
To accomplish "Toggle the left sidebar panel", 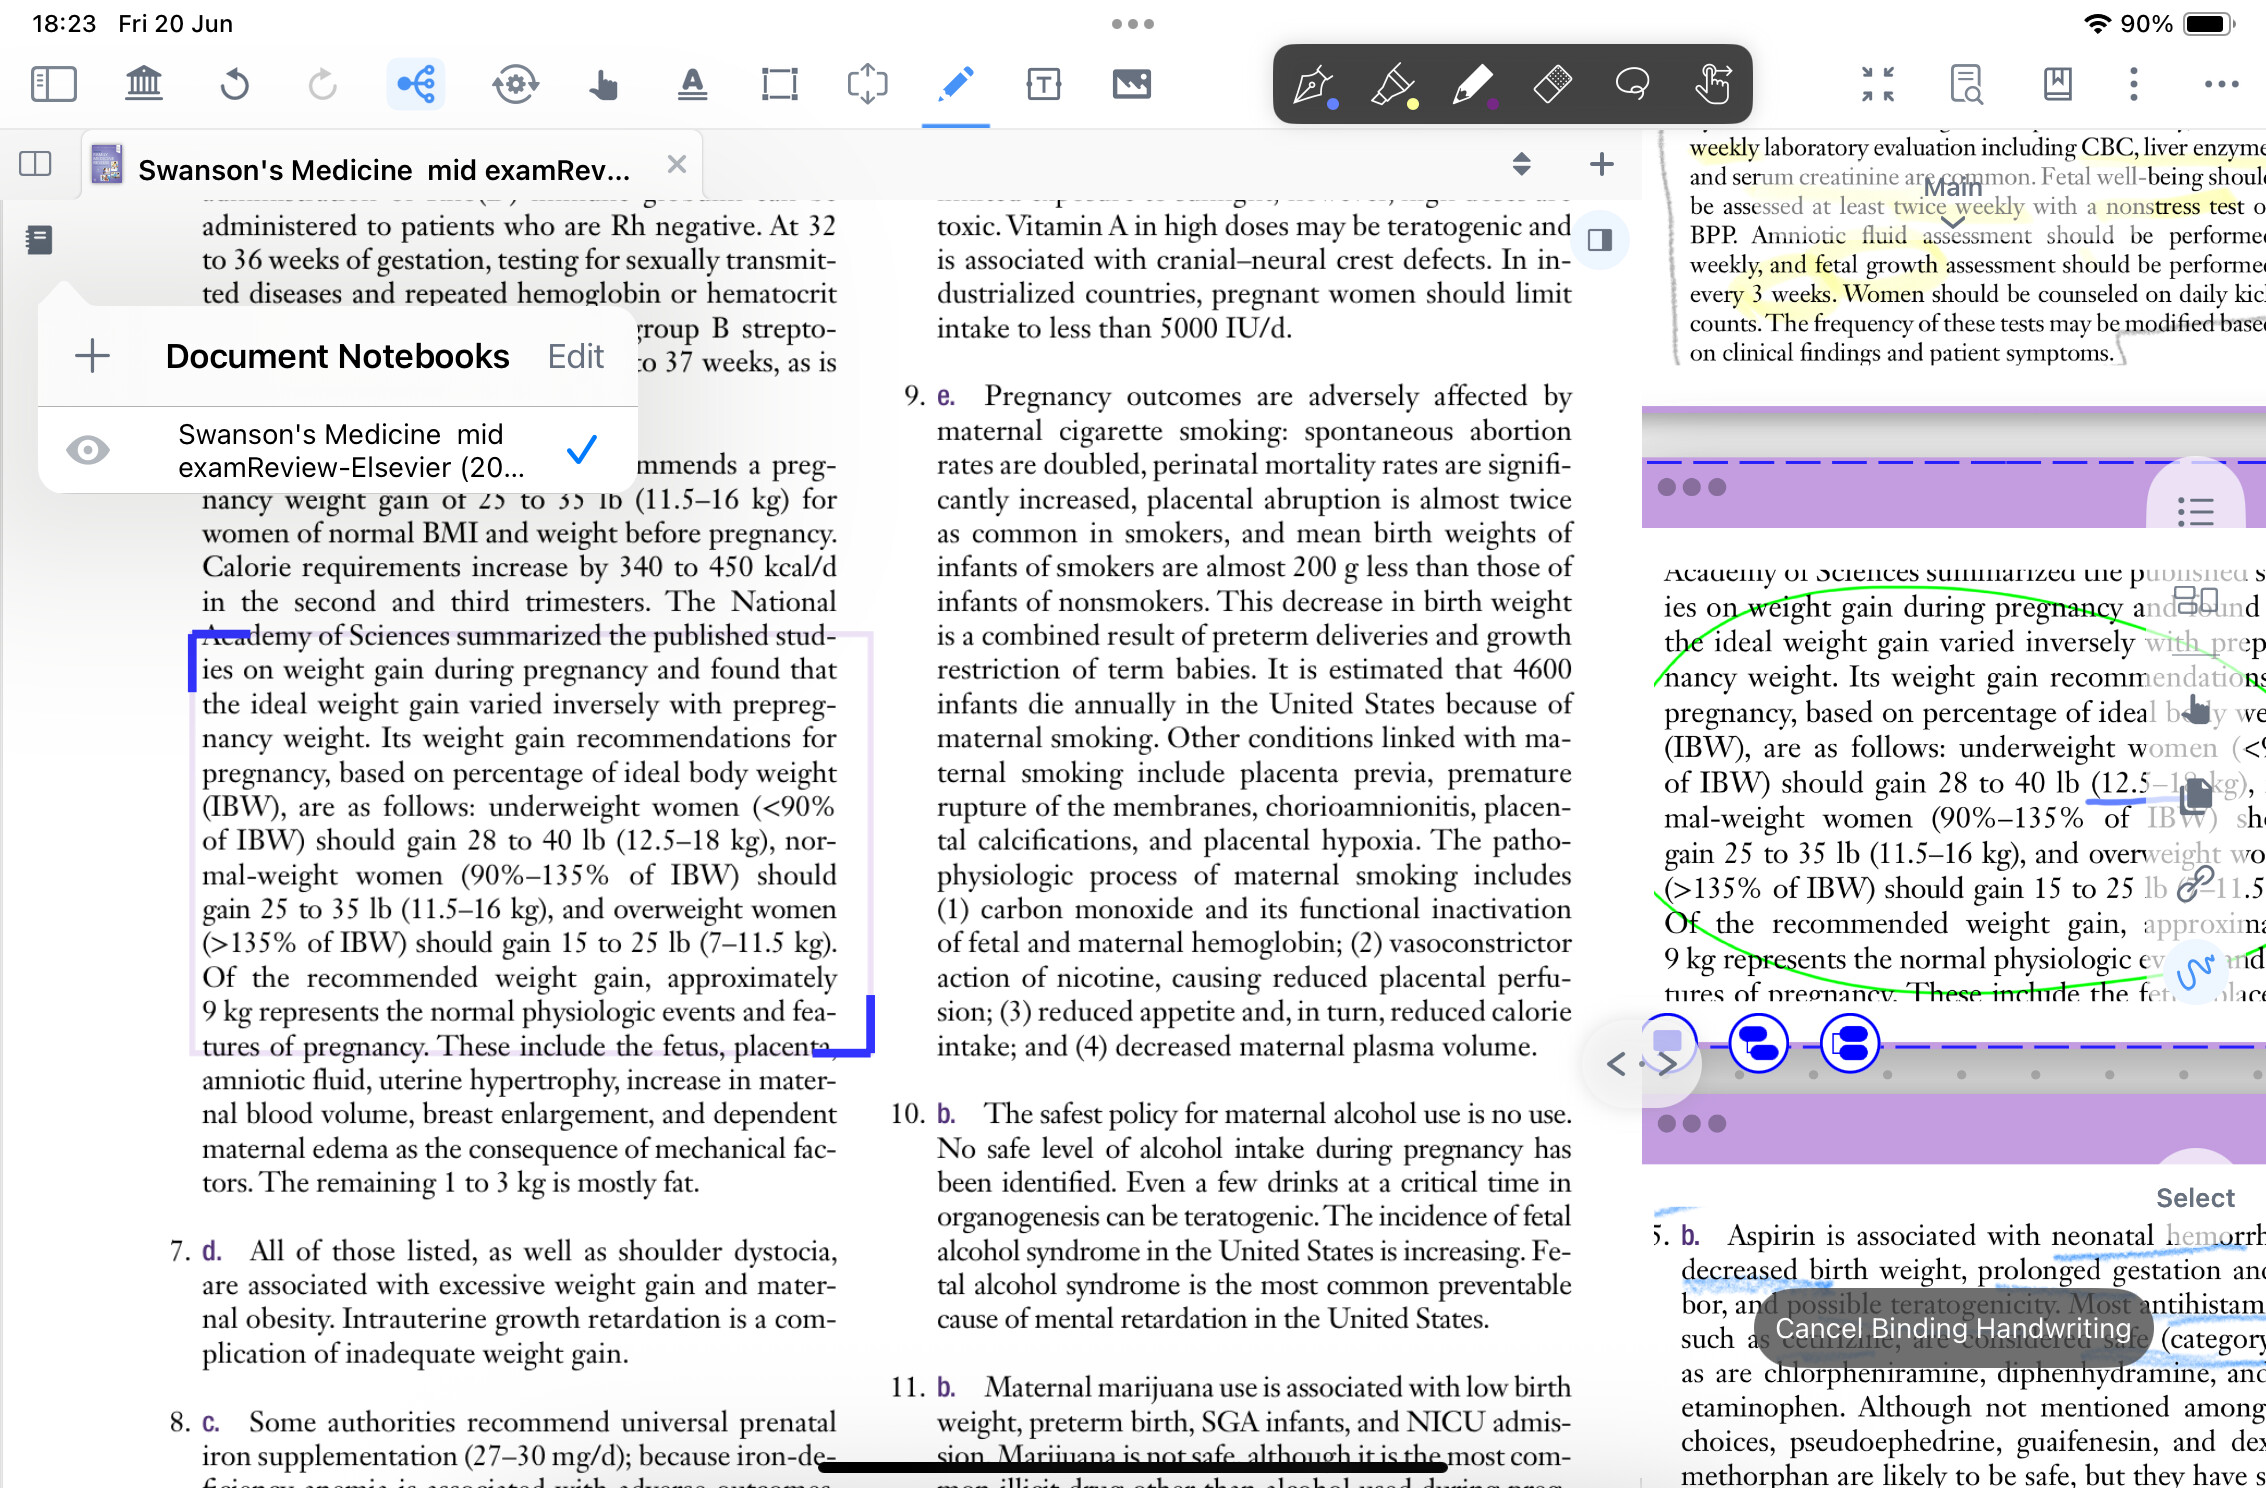I will tap(54, 84).
